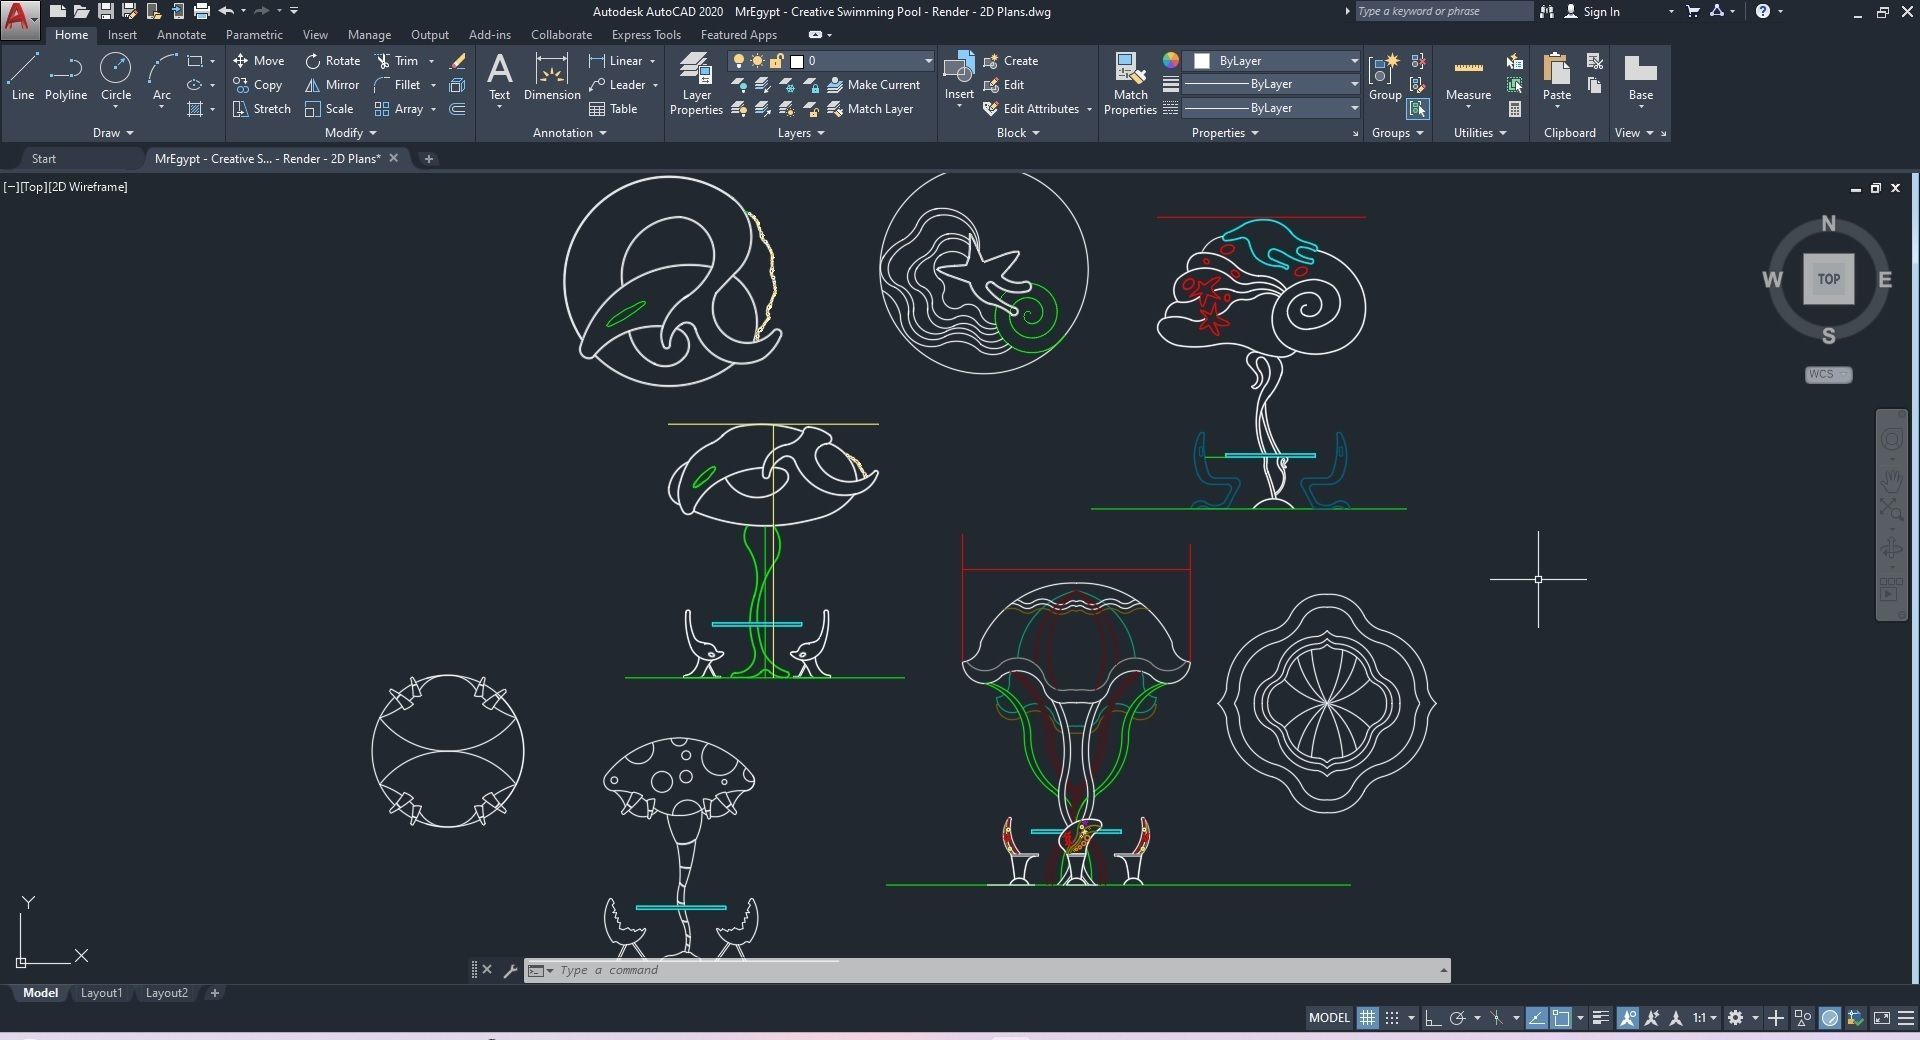Open the Insert ribbon tab

[122, 35]
